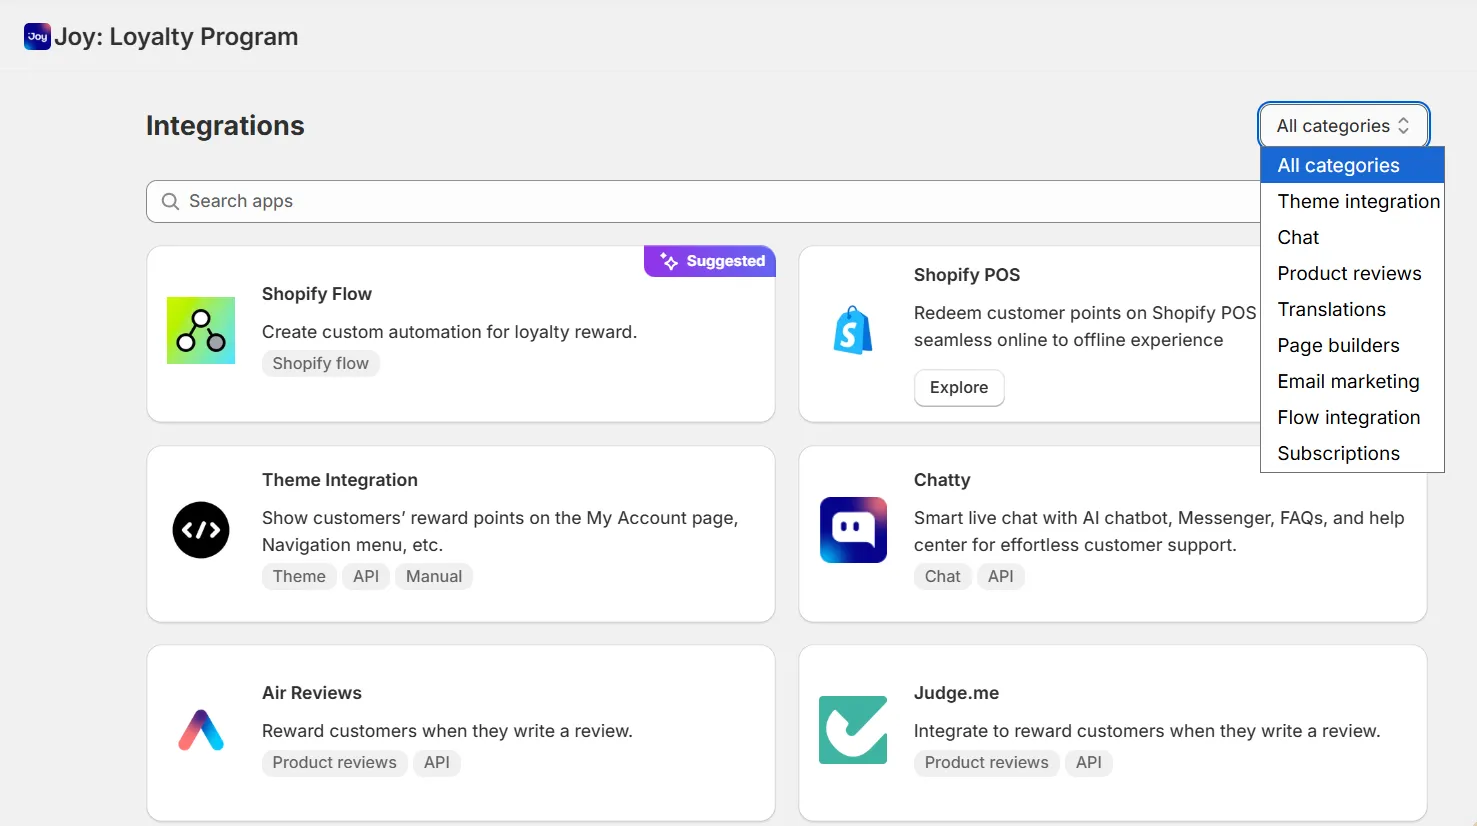Open the Air Reviews card title
The width and height of the screenshot is (1477, 826).
[312, 693]
